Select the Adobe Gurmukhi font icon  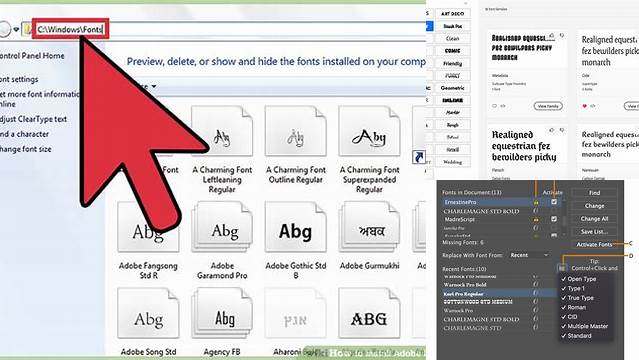point(369,227)
